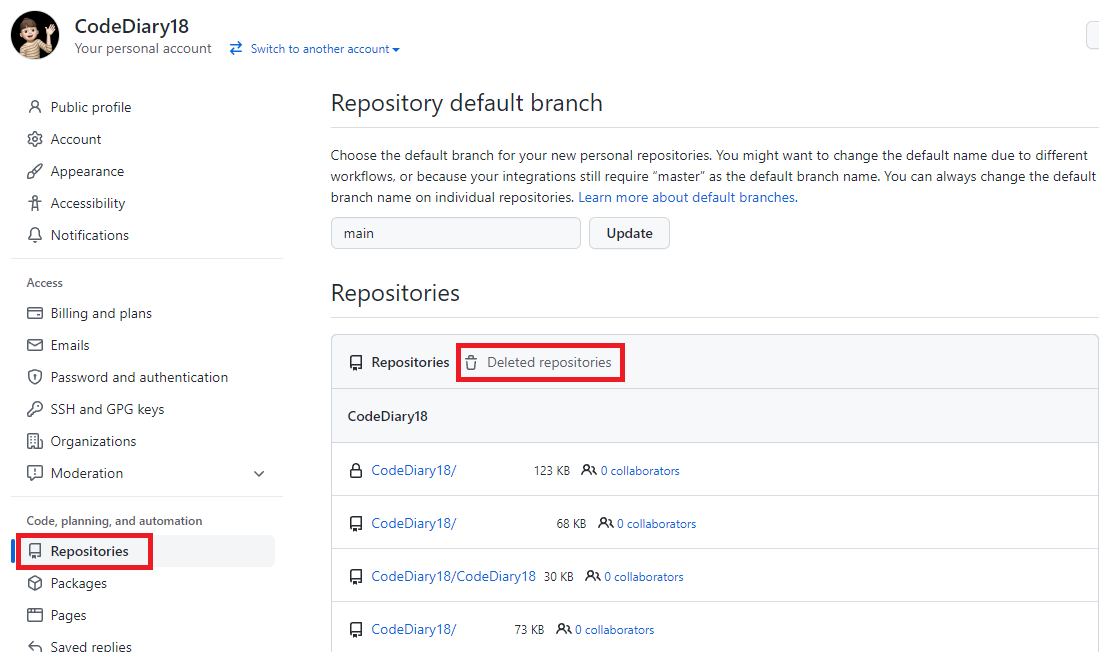The height and width of the screenshot is (652, 1099).
Task: Click the Accessibility figure icon
Action: (34, 203)
